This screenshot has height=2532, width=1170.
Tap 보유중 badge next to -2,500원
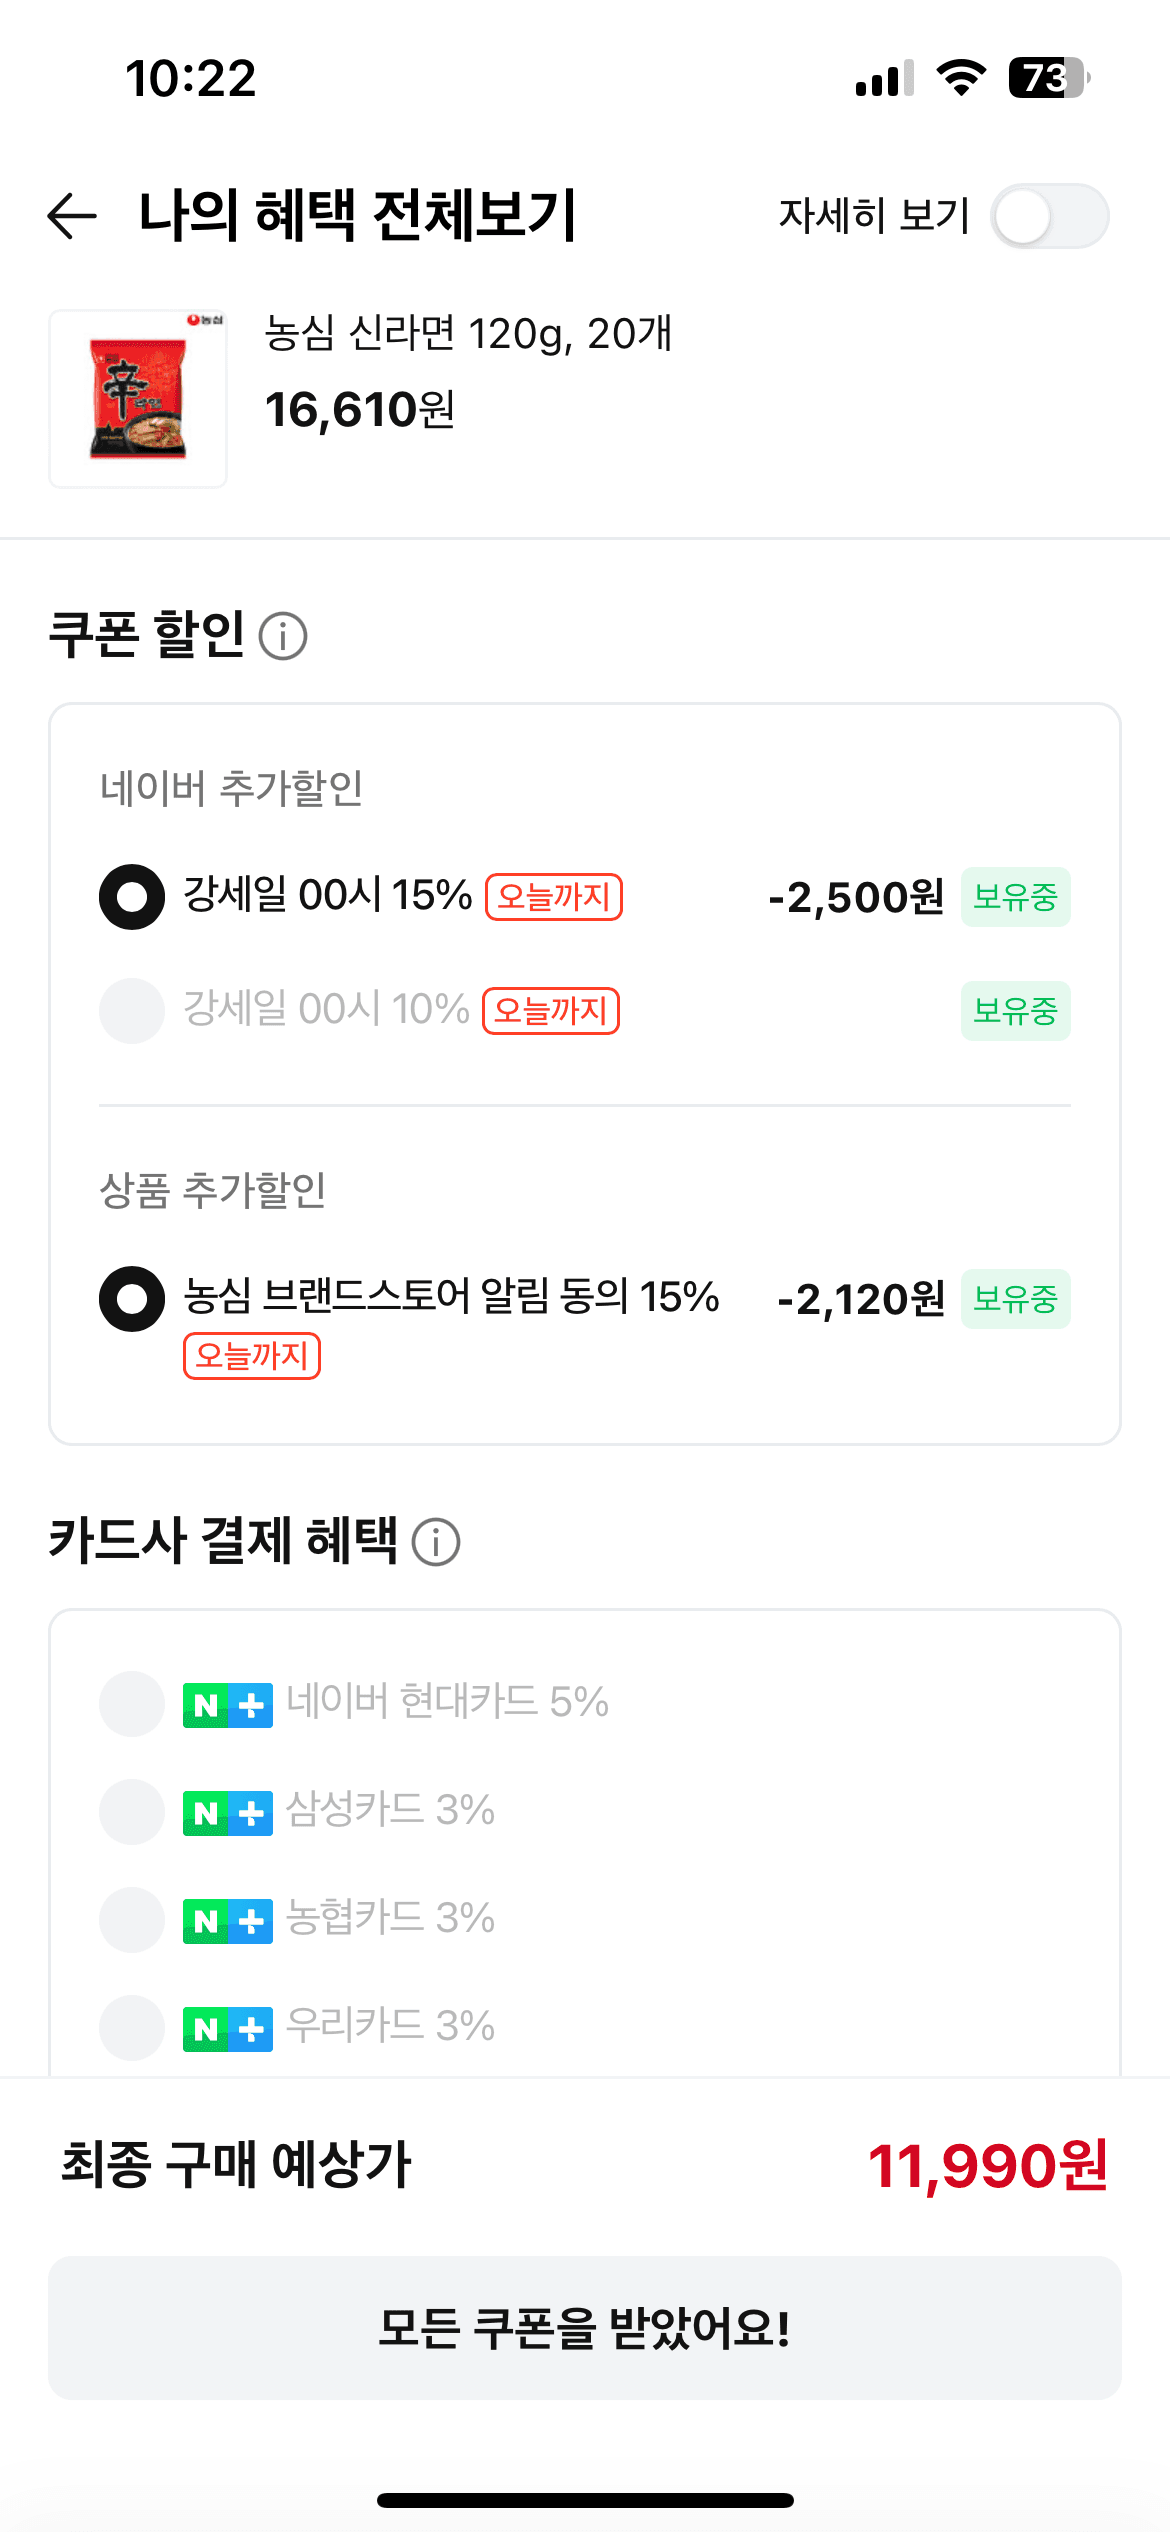[x=1016, y=897]
